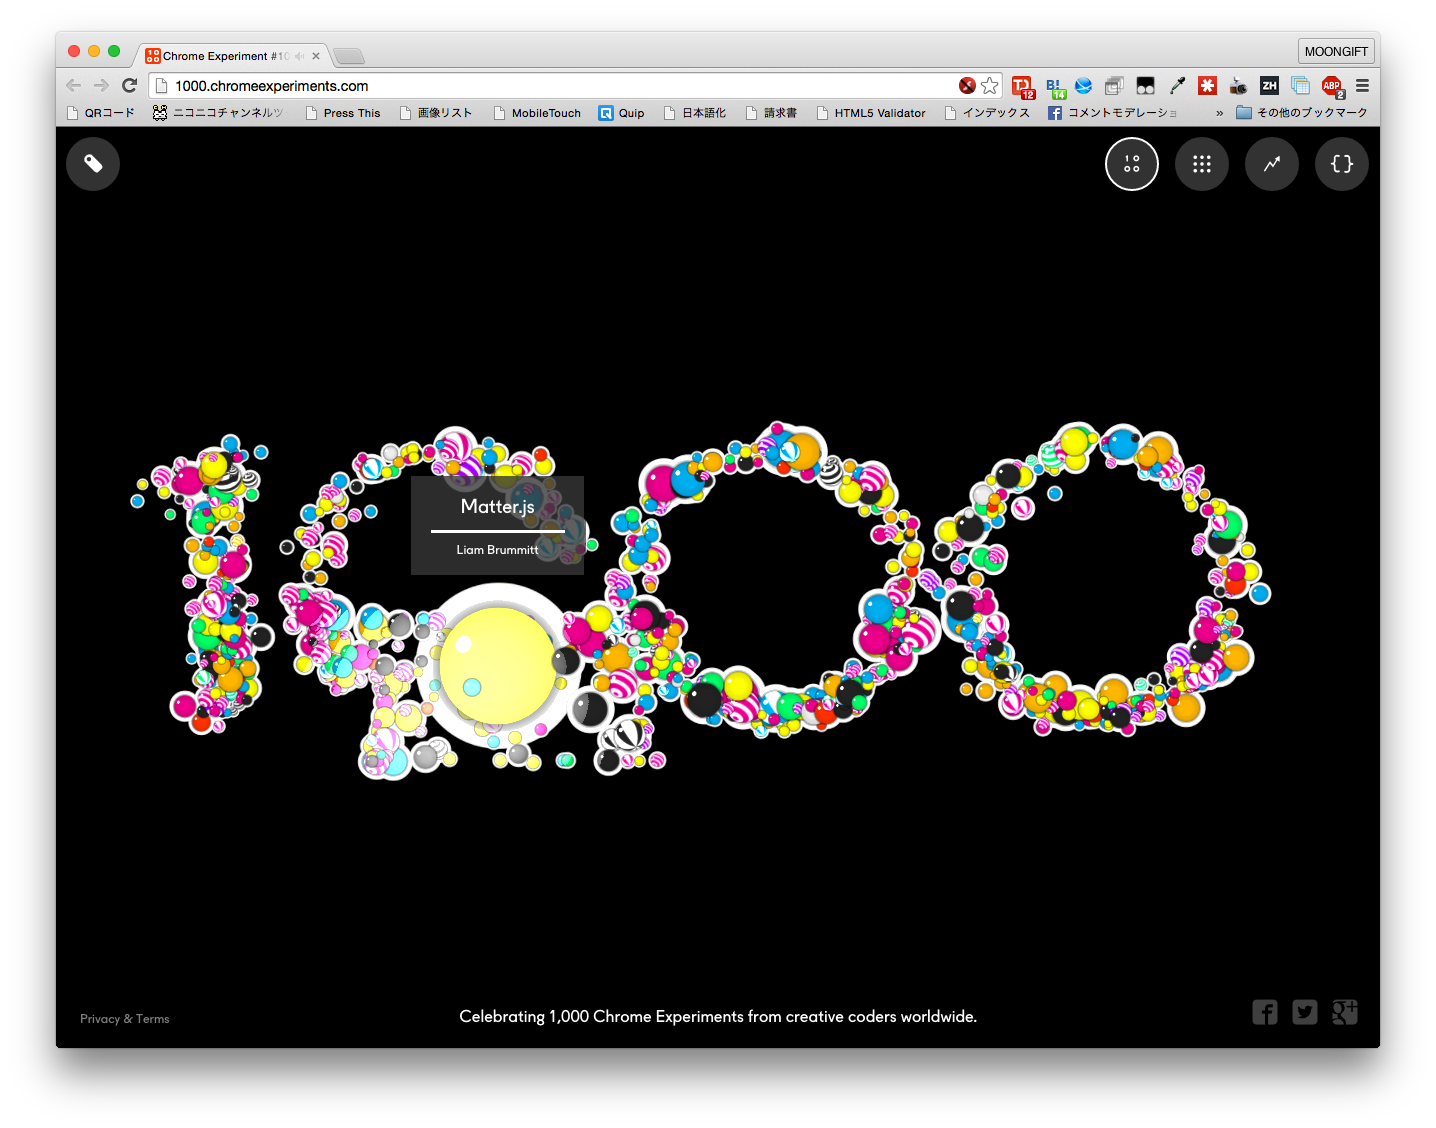Select the tag icon in the top left
The width and height of the screenshot is (1436, 1128).
point(93,164)
